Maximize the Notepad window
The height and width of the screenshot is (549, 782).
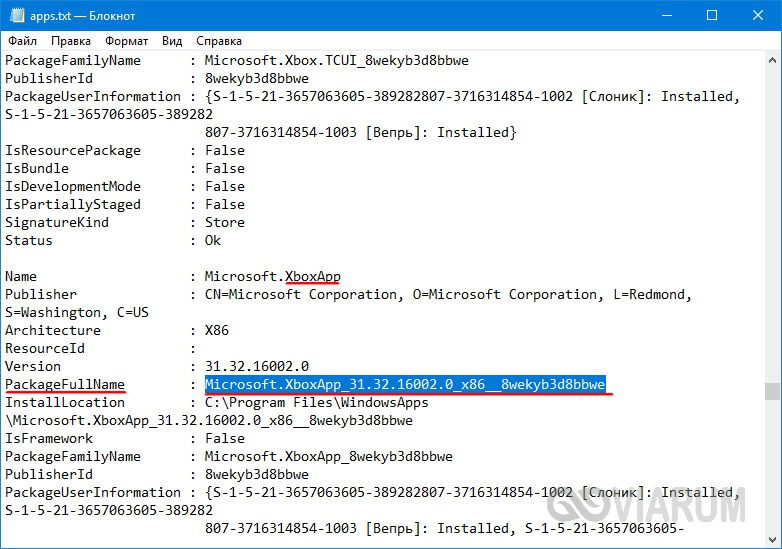point(712,15)
